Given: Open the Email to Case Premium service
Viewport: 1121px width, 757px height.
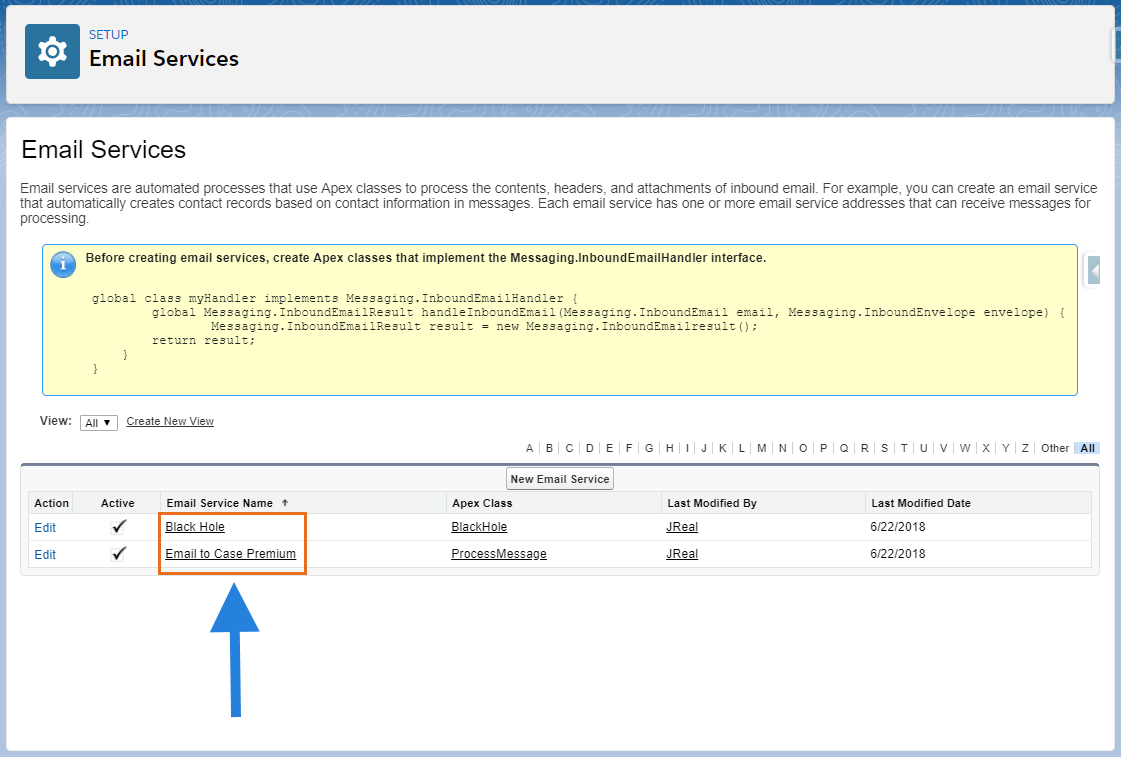Looking at the screenshot, I should click(230, 553).
